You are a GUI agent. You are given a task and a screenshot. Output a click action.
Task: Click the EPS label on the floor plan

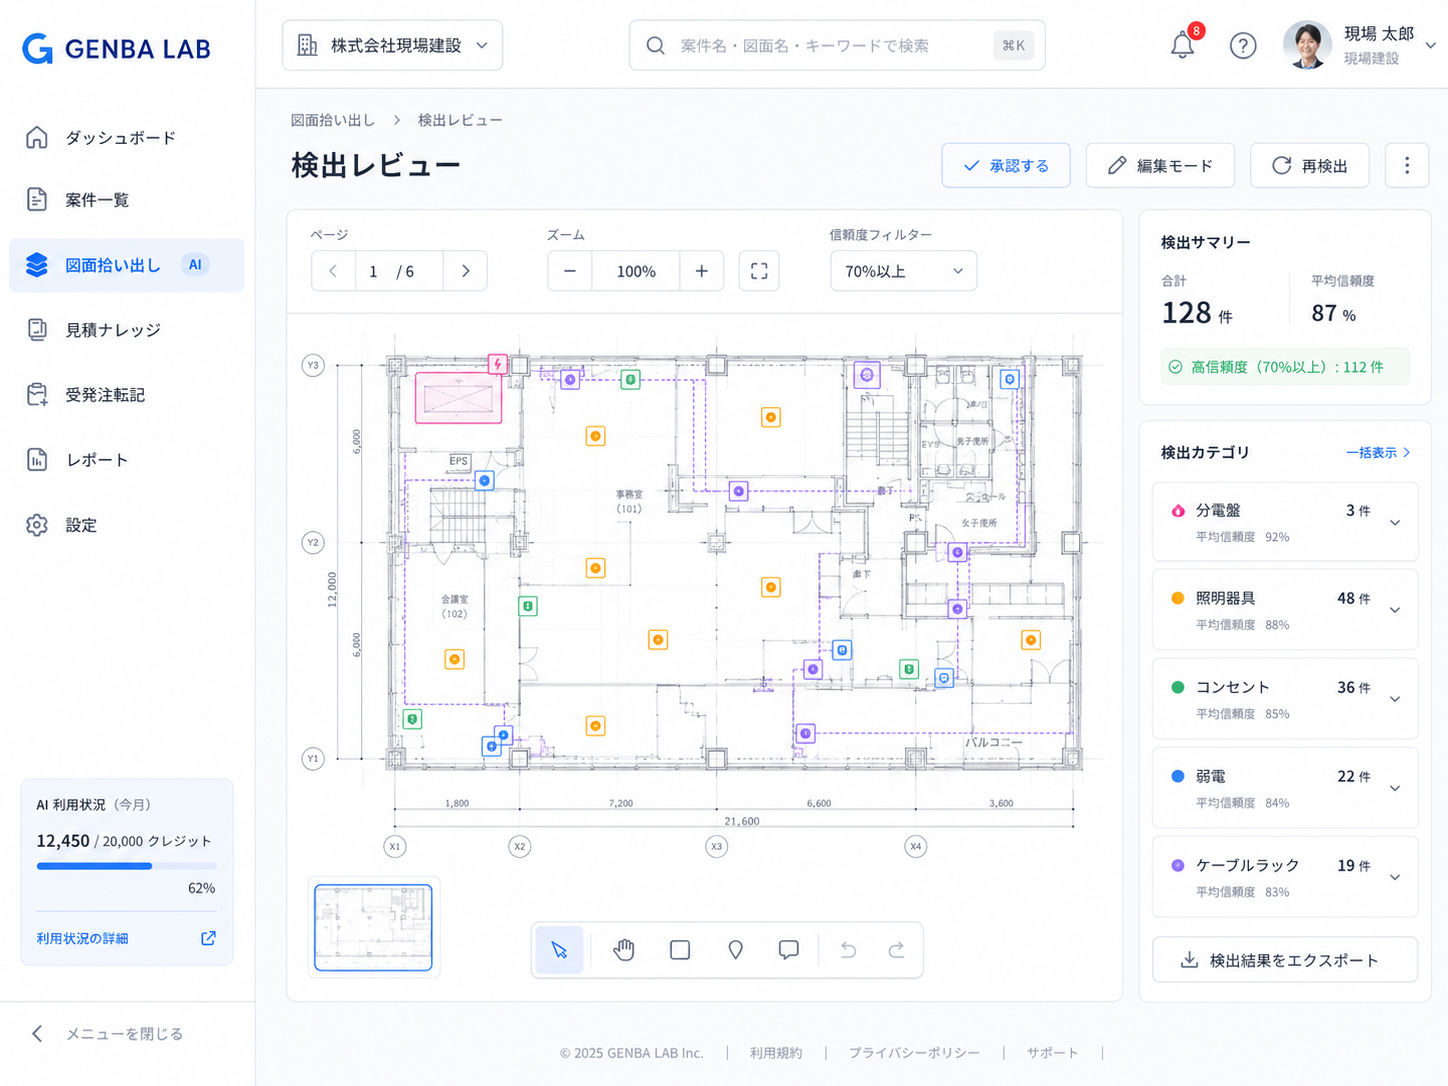[459, 461]
